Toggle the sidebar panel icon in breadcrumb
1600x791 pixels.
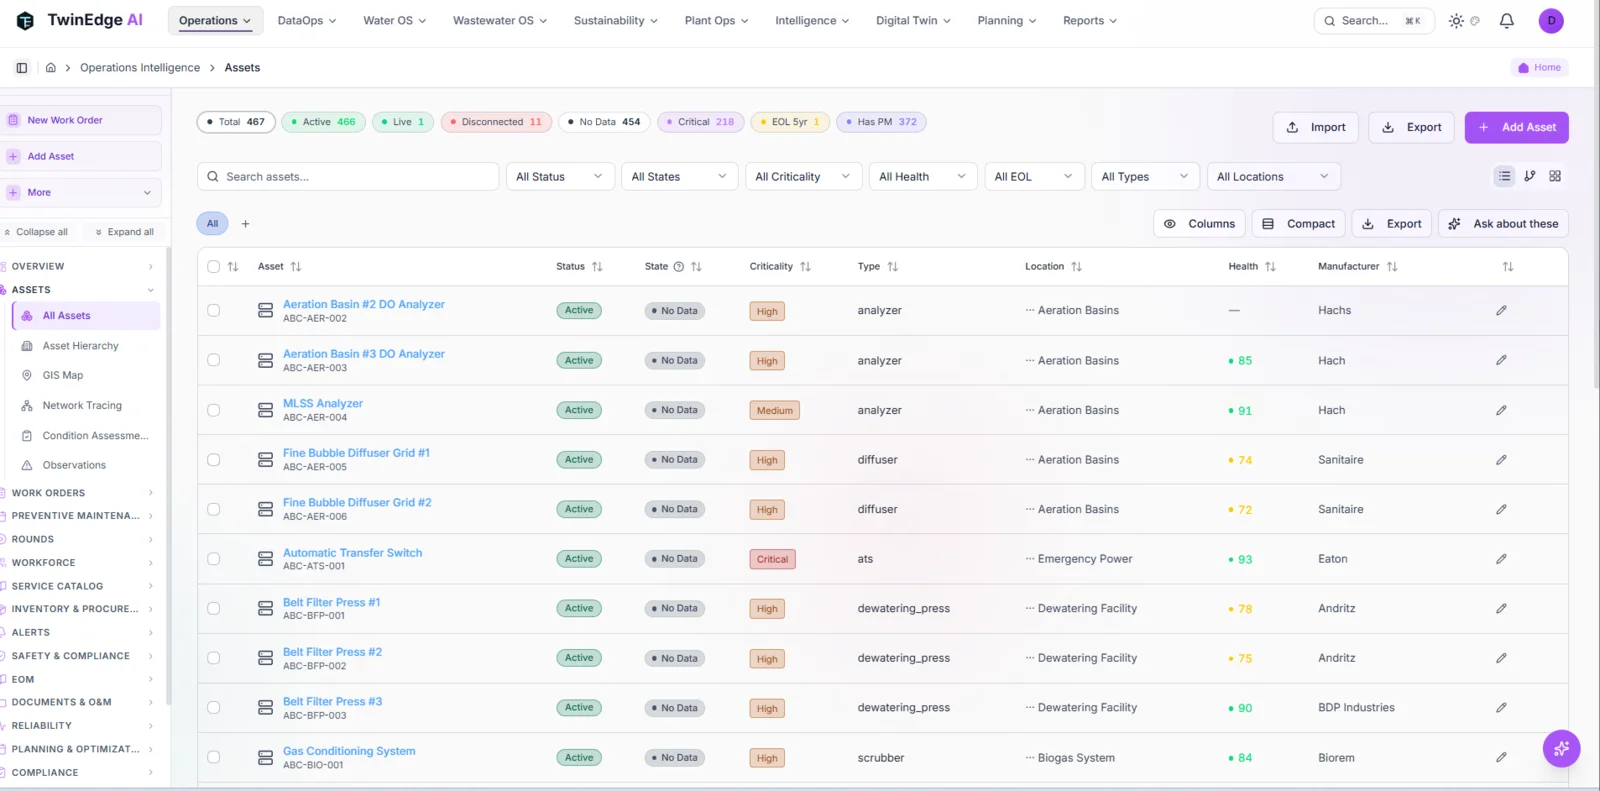21,68
